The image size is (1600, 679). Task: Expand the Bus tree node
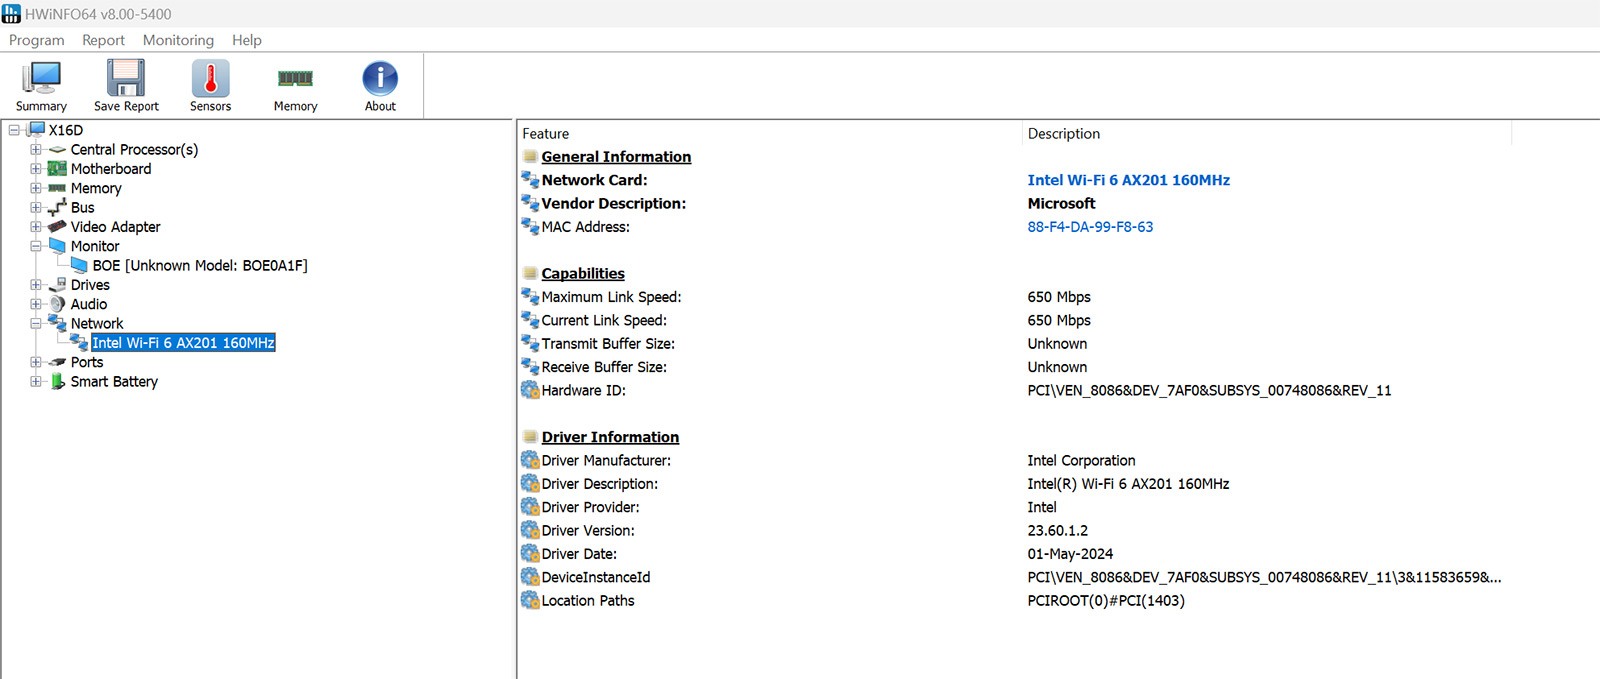coord(36,208)
